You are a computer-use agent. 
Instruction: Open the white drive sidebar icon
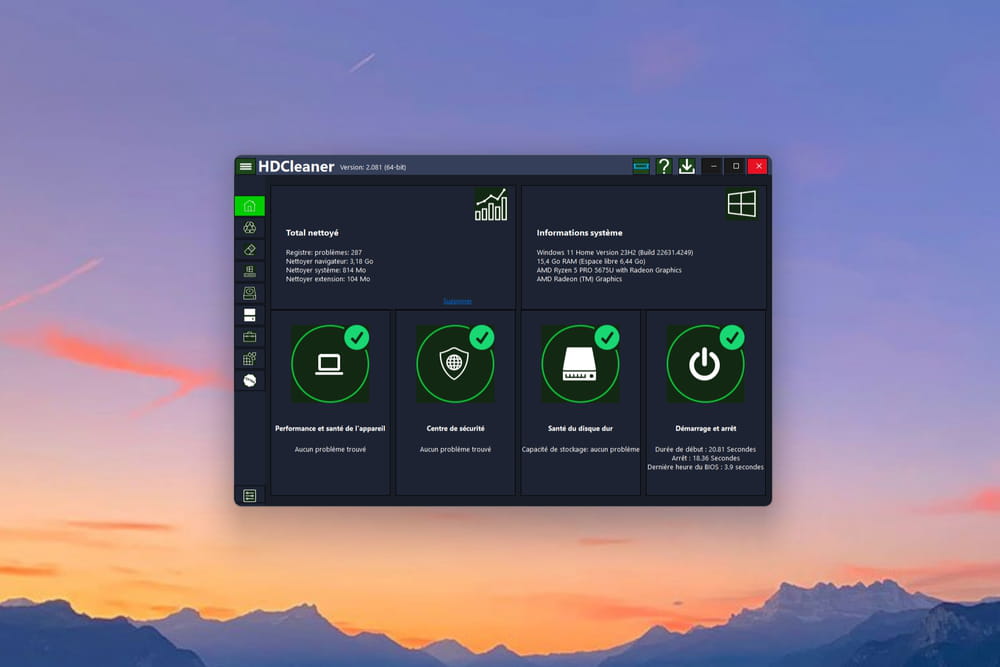tap(249, 315)
